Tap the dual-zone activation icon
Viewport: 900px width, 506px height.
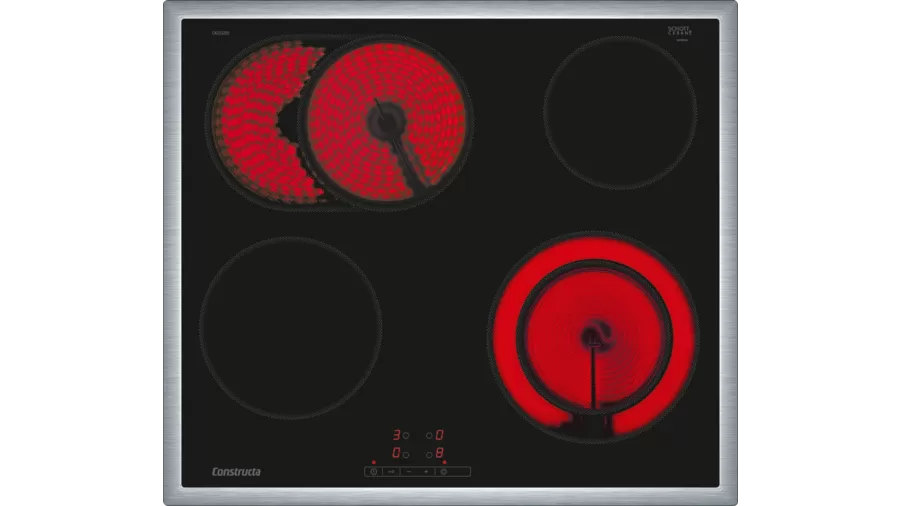click(444, 471)
